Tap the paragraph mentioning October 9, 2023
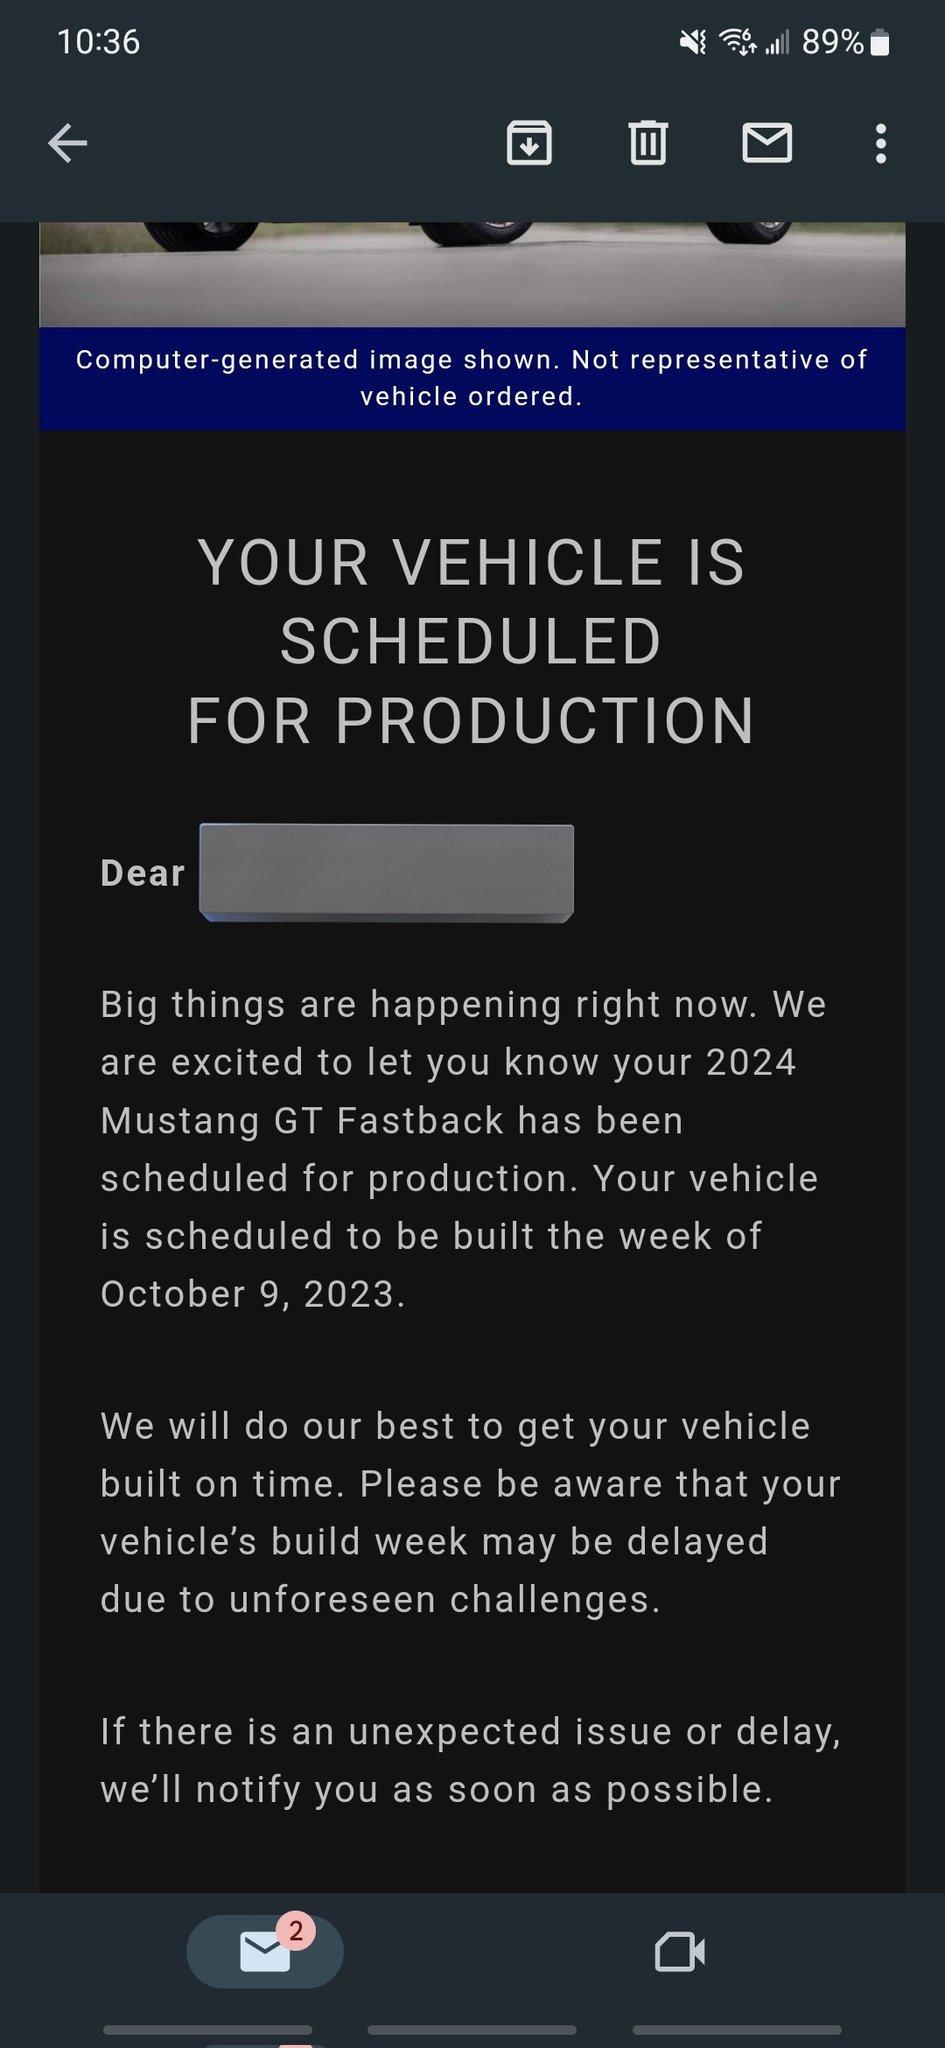 pyautogui.click(x=463, y=1149)
